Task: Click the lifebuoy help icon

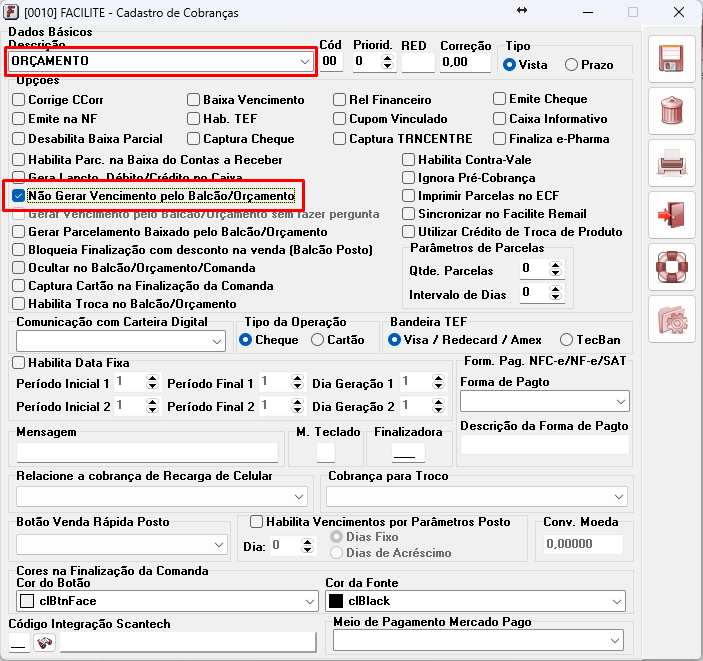Action: 671,267
